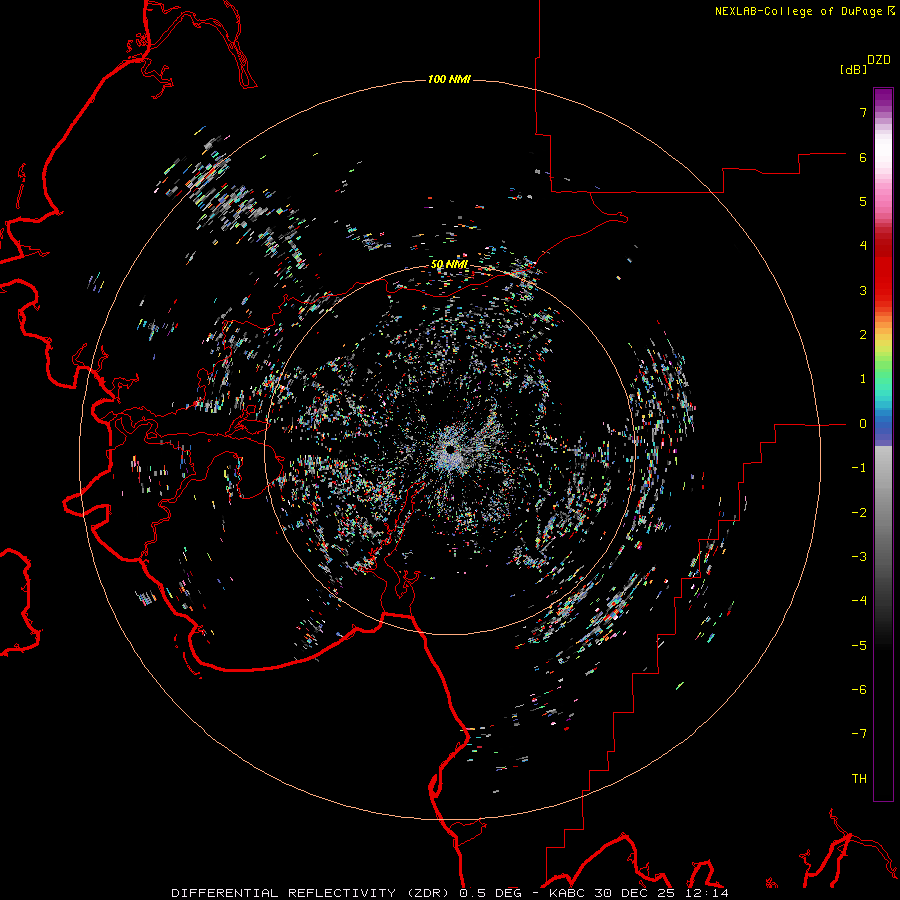Click the [dB] units label
900x900 pixels.
click(853, 69)
